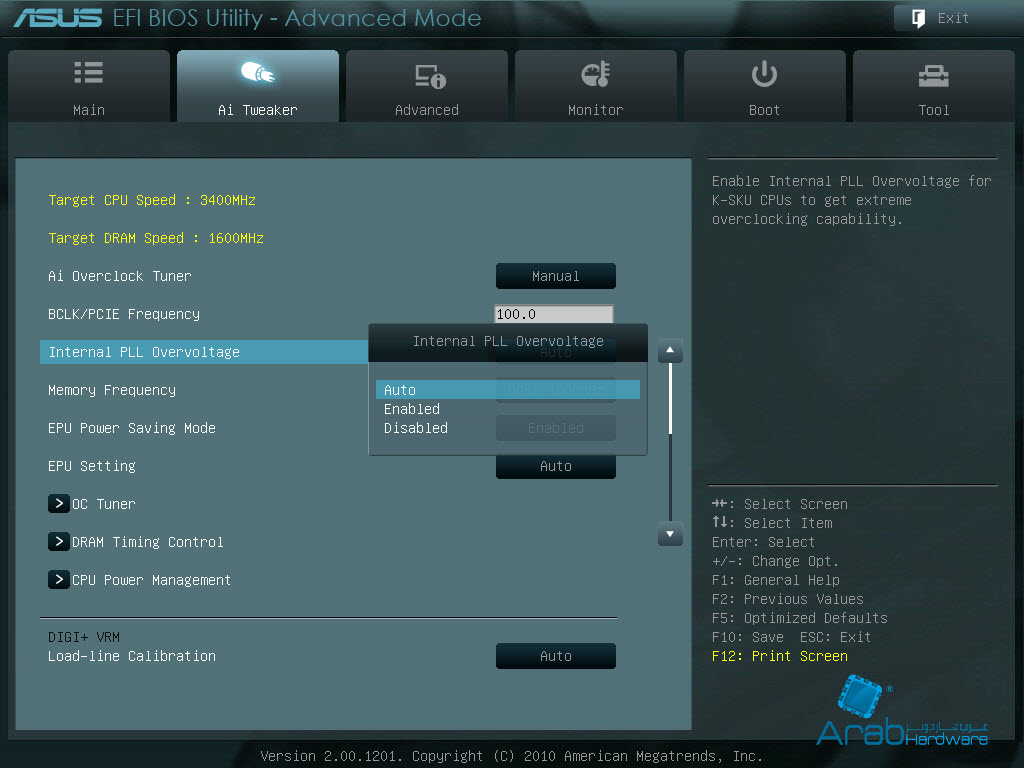This screenshot has height=768, width=1024.
Task: Click the vertical scrollbar thumb
Action: coord(670,398)
